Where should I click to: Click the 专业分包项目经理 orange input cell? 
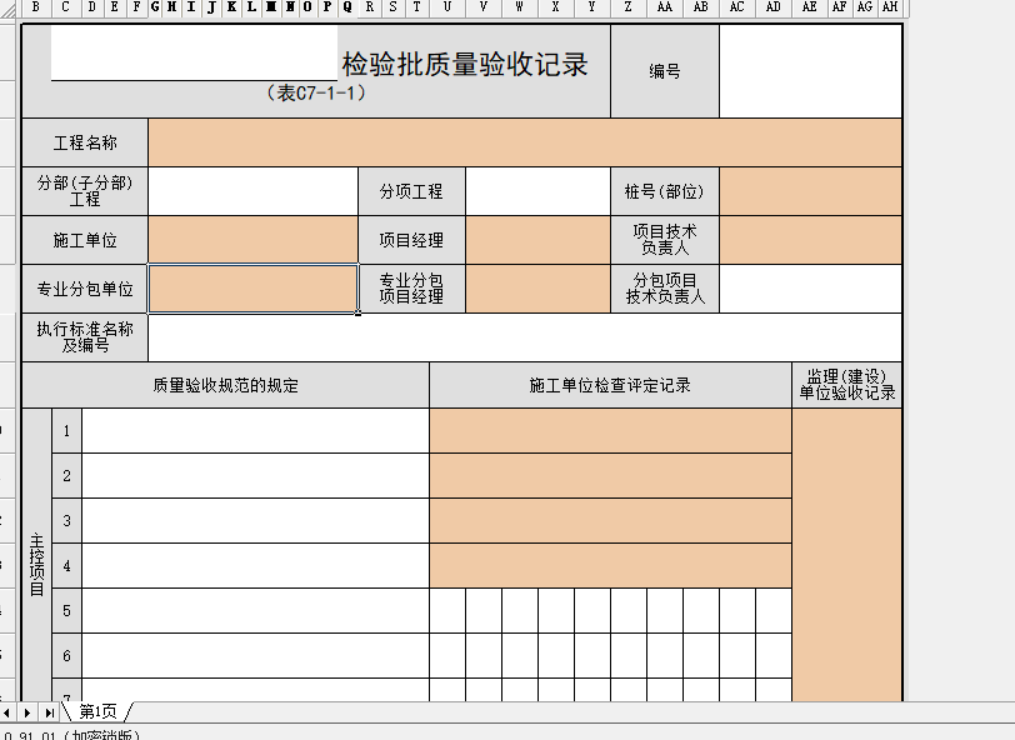538,289
